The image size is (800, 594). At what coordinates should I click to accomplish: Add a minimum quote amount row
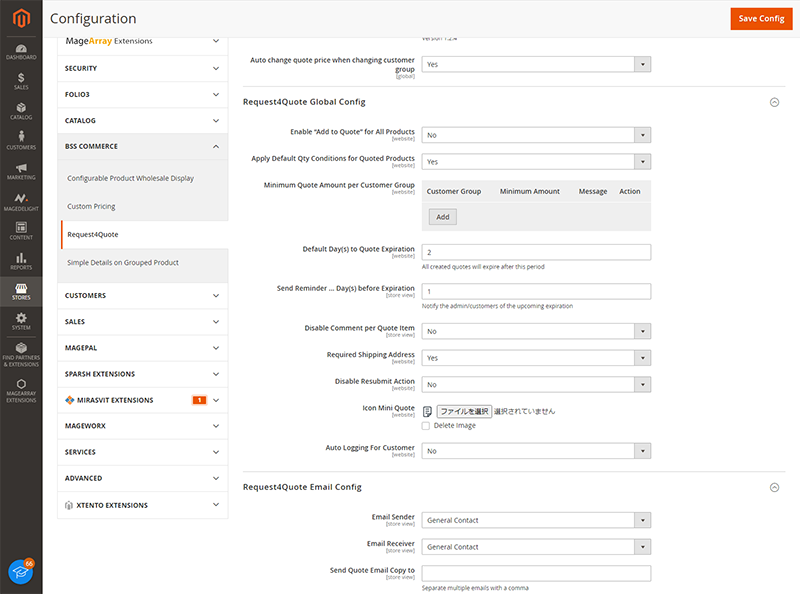pos(442,217)
